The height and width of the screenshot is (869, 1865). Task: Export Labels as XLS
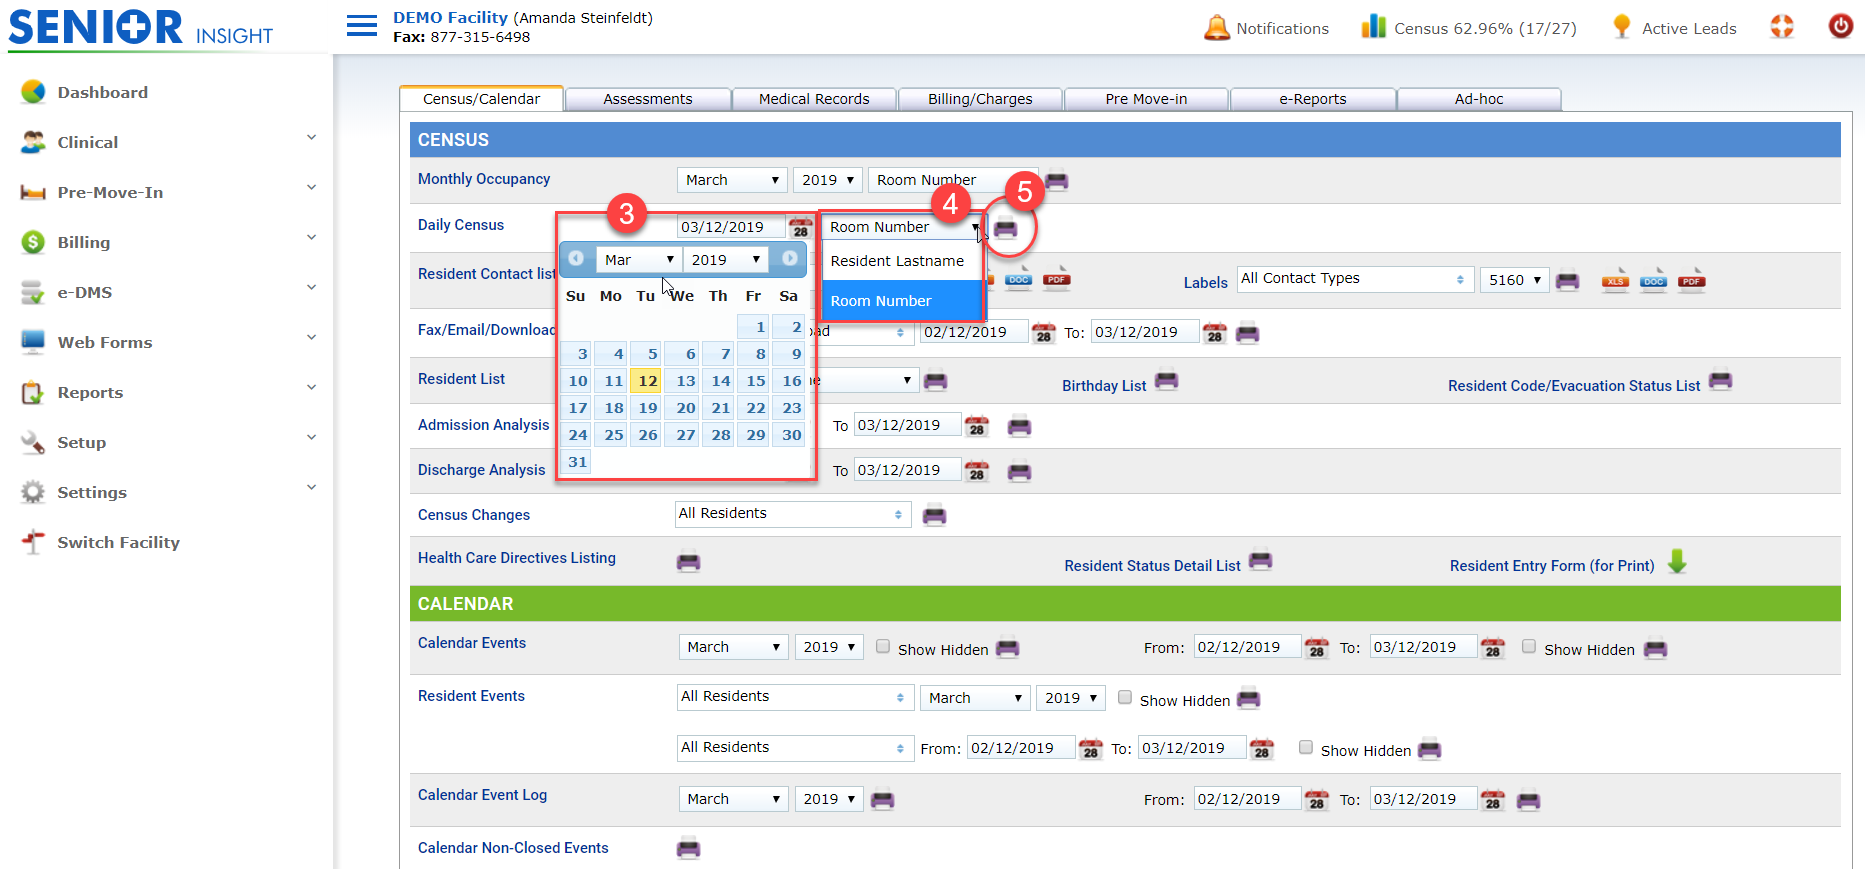[1615, 280]
